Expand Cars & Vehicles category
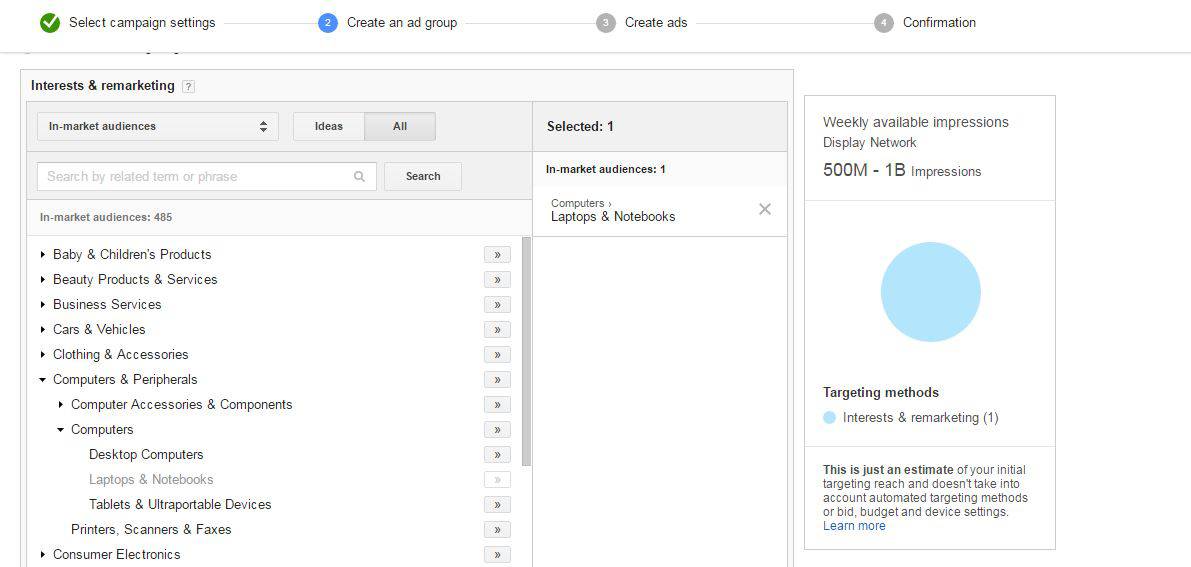Image resolution: width=1191 pixels, height=567 pixels. tap(43, 330)
